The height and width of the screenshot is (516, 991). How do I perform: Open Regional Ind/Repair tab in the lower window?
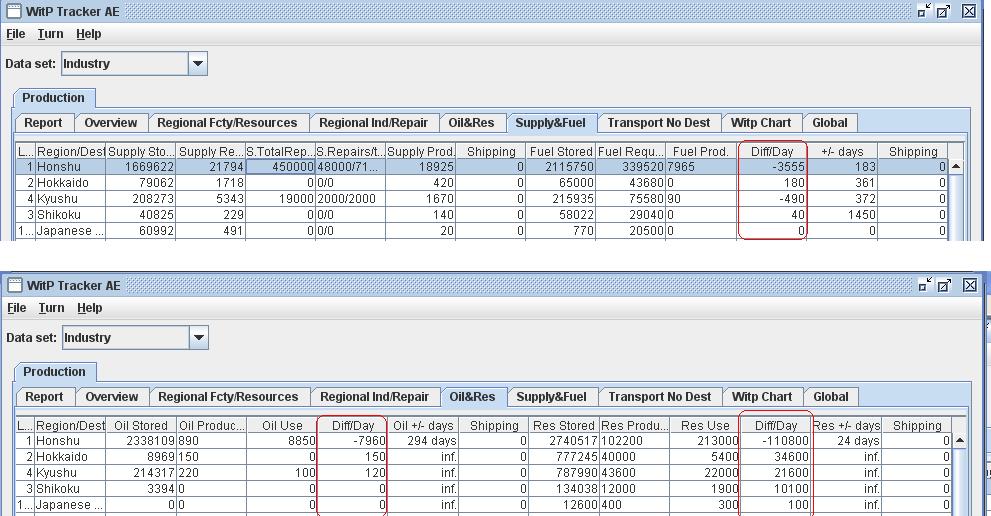(x=374, y=396)
